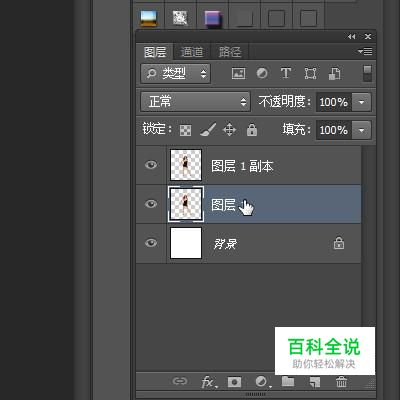Hide the 图层 1 副本 layer
The width and height of the screenshot is (400, 400).
(151, 165)
